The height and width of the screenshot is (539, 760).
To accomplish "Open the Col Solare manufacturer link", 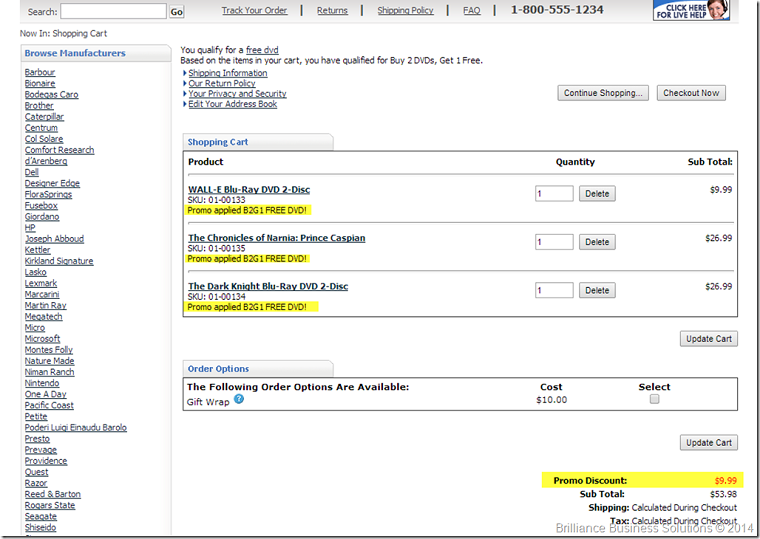I will [x=44, y=139].
